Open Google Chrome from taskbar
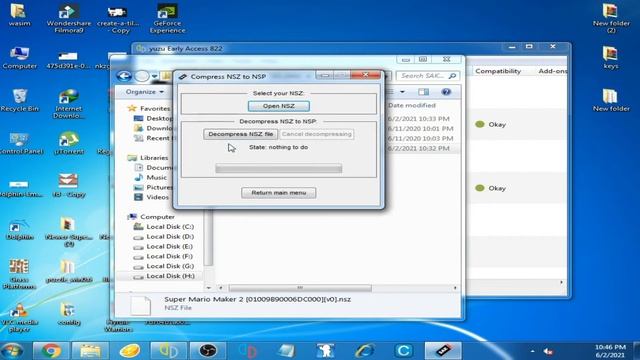640x360 pixels. [x=51, y=351]
